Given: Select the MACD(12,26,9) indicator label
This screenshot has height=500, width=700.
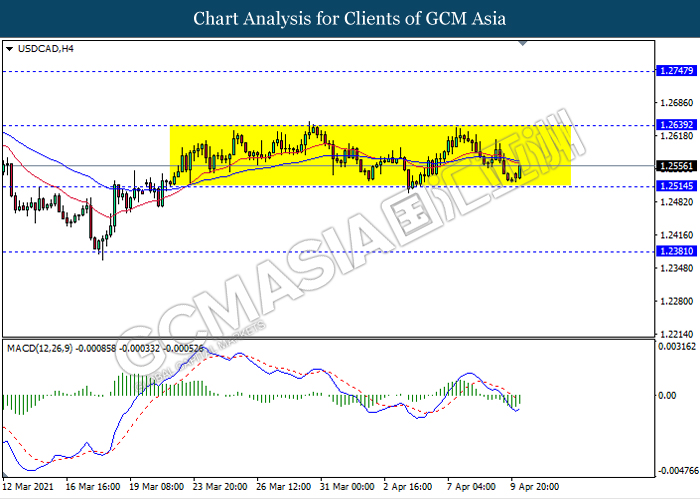Looking at the screenshot, I should tap(40, 348).
